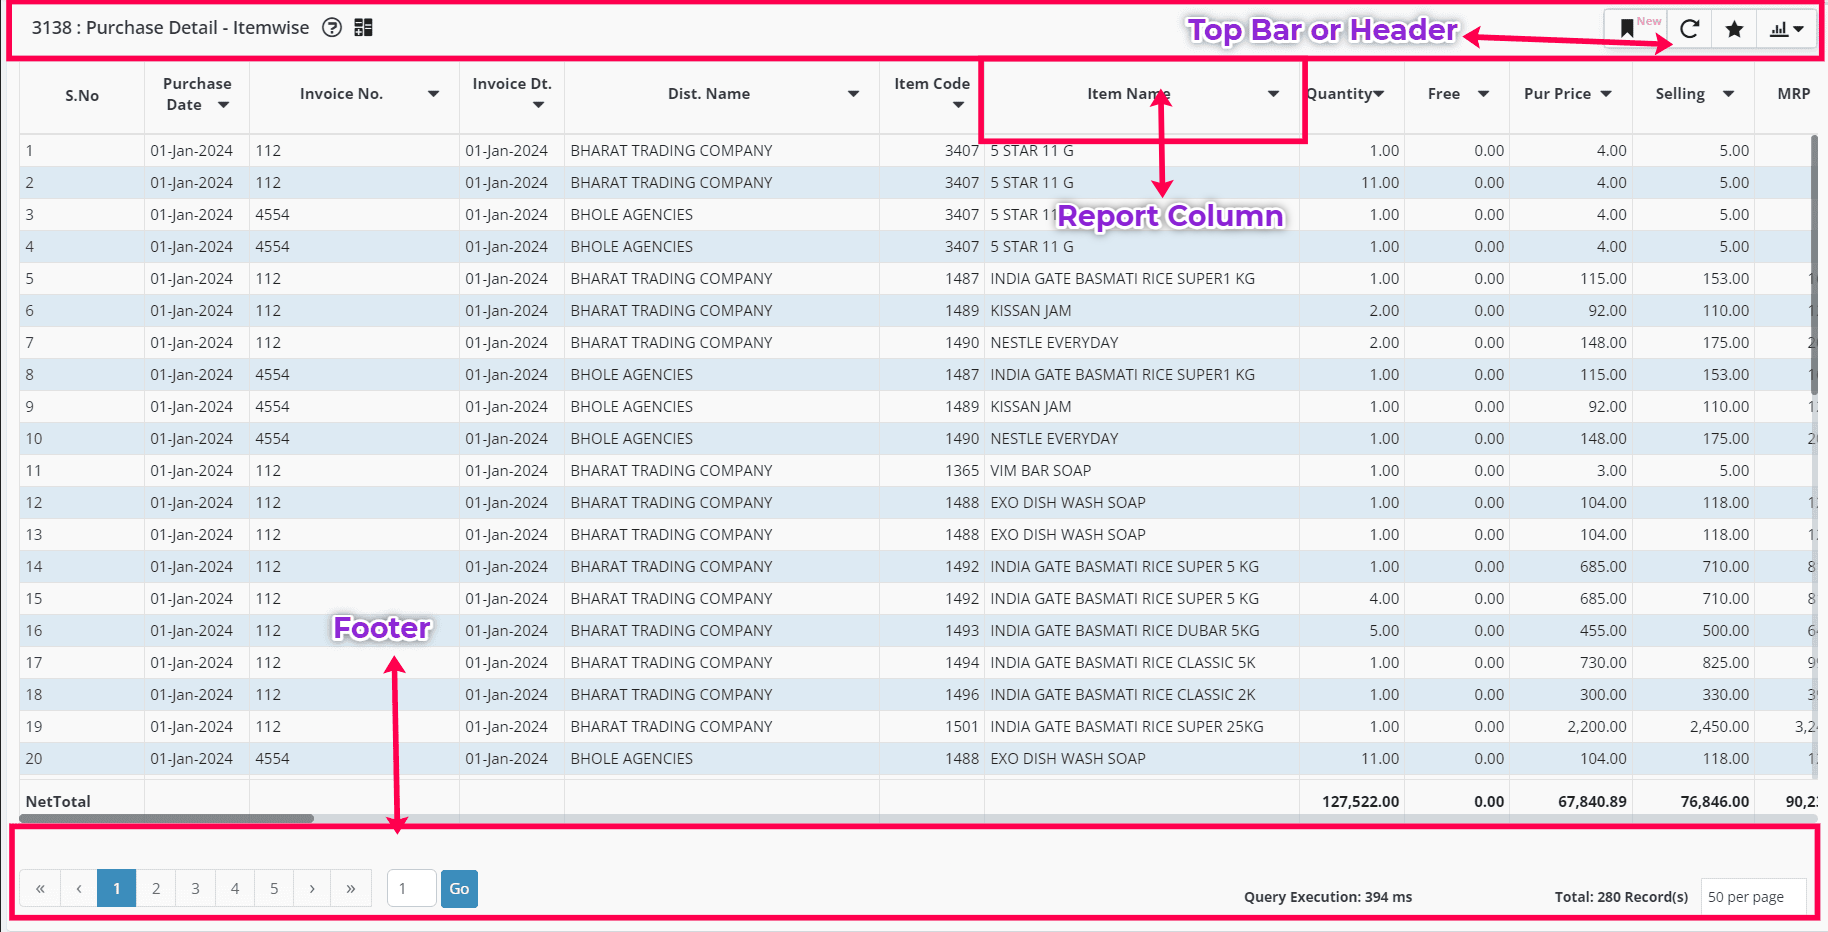Open the chart options dropdown in the header
Image resolution: width=1828 pixels, height=932 pixels.
pyautogui.click(x=1787, y=29)
